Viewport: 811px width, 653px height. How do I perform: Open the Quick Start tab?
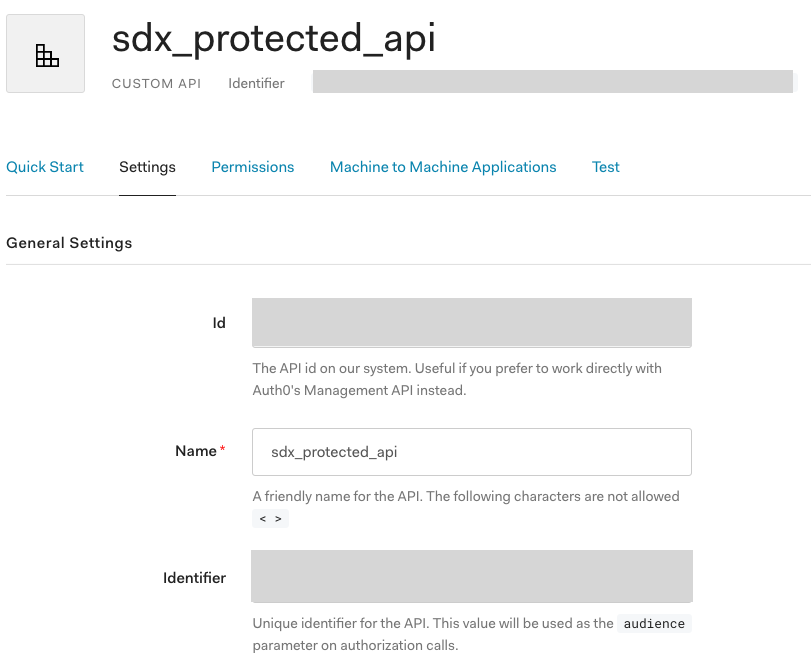point(45,167)
